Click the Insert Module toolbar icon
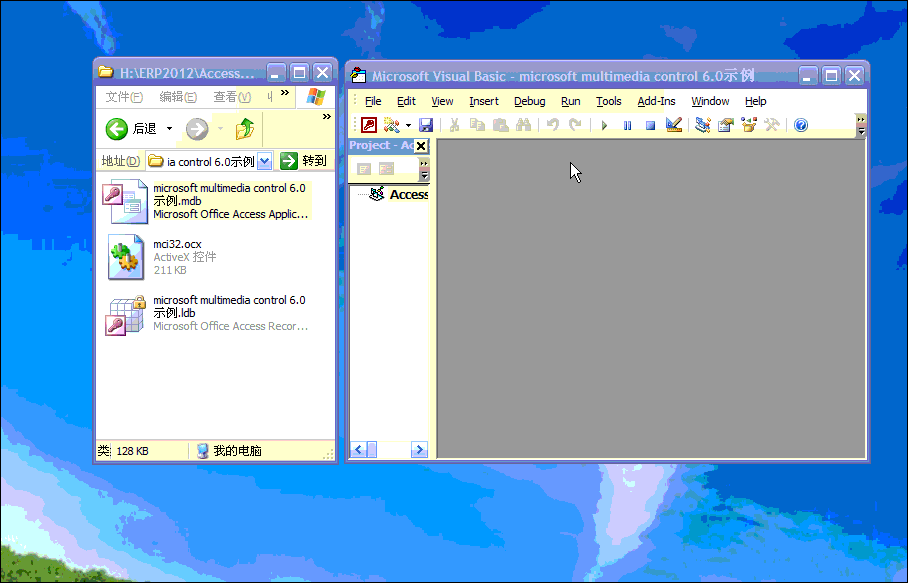The height and width of the screenshot is (583, 908). point(391,125)
